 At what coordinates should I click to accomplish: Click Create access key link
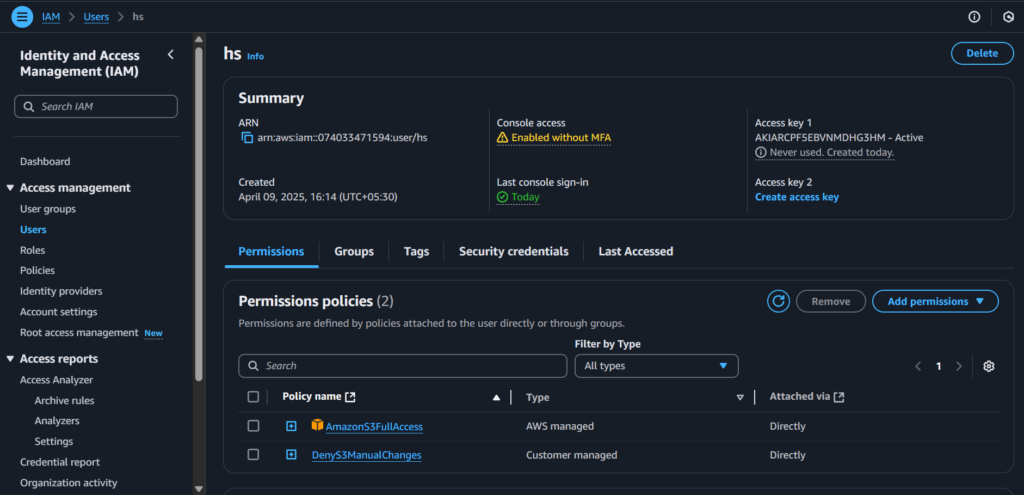(x=797, y=197)
